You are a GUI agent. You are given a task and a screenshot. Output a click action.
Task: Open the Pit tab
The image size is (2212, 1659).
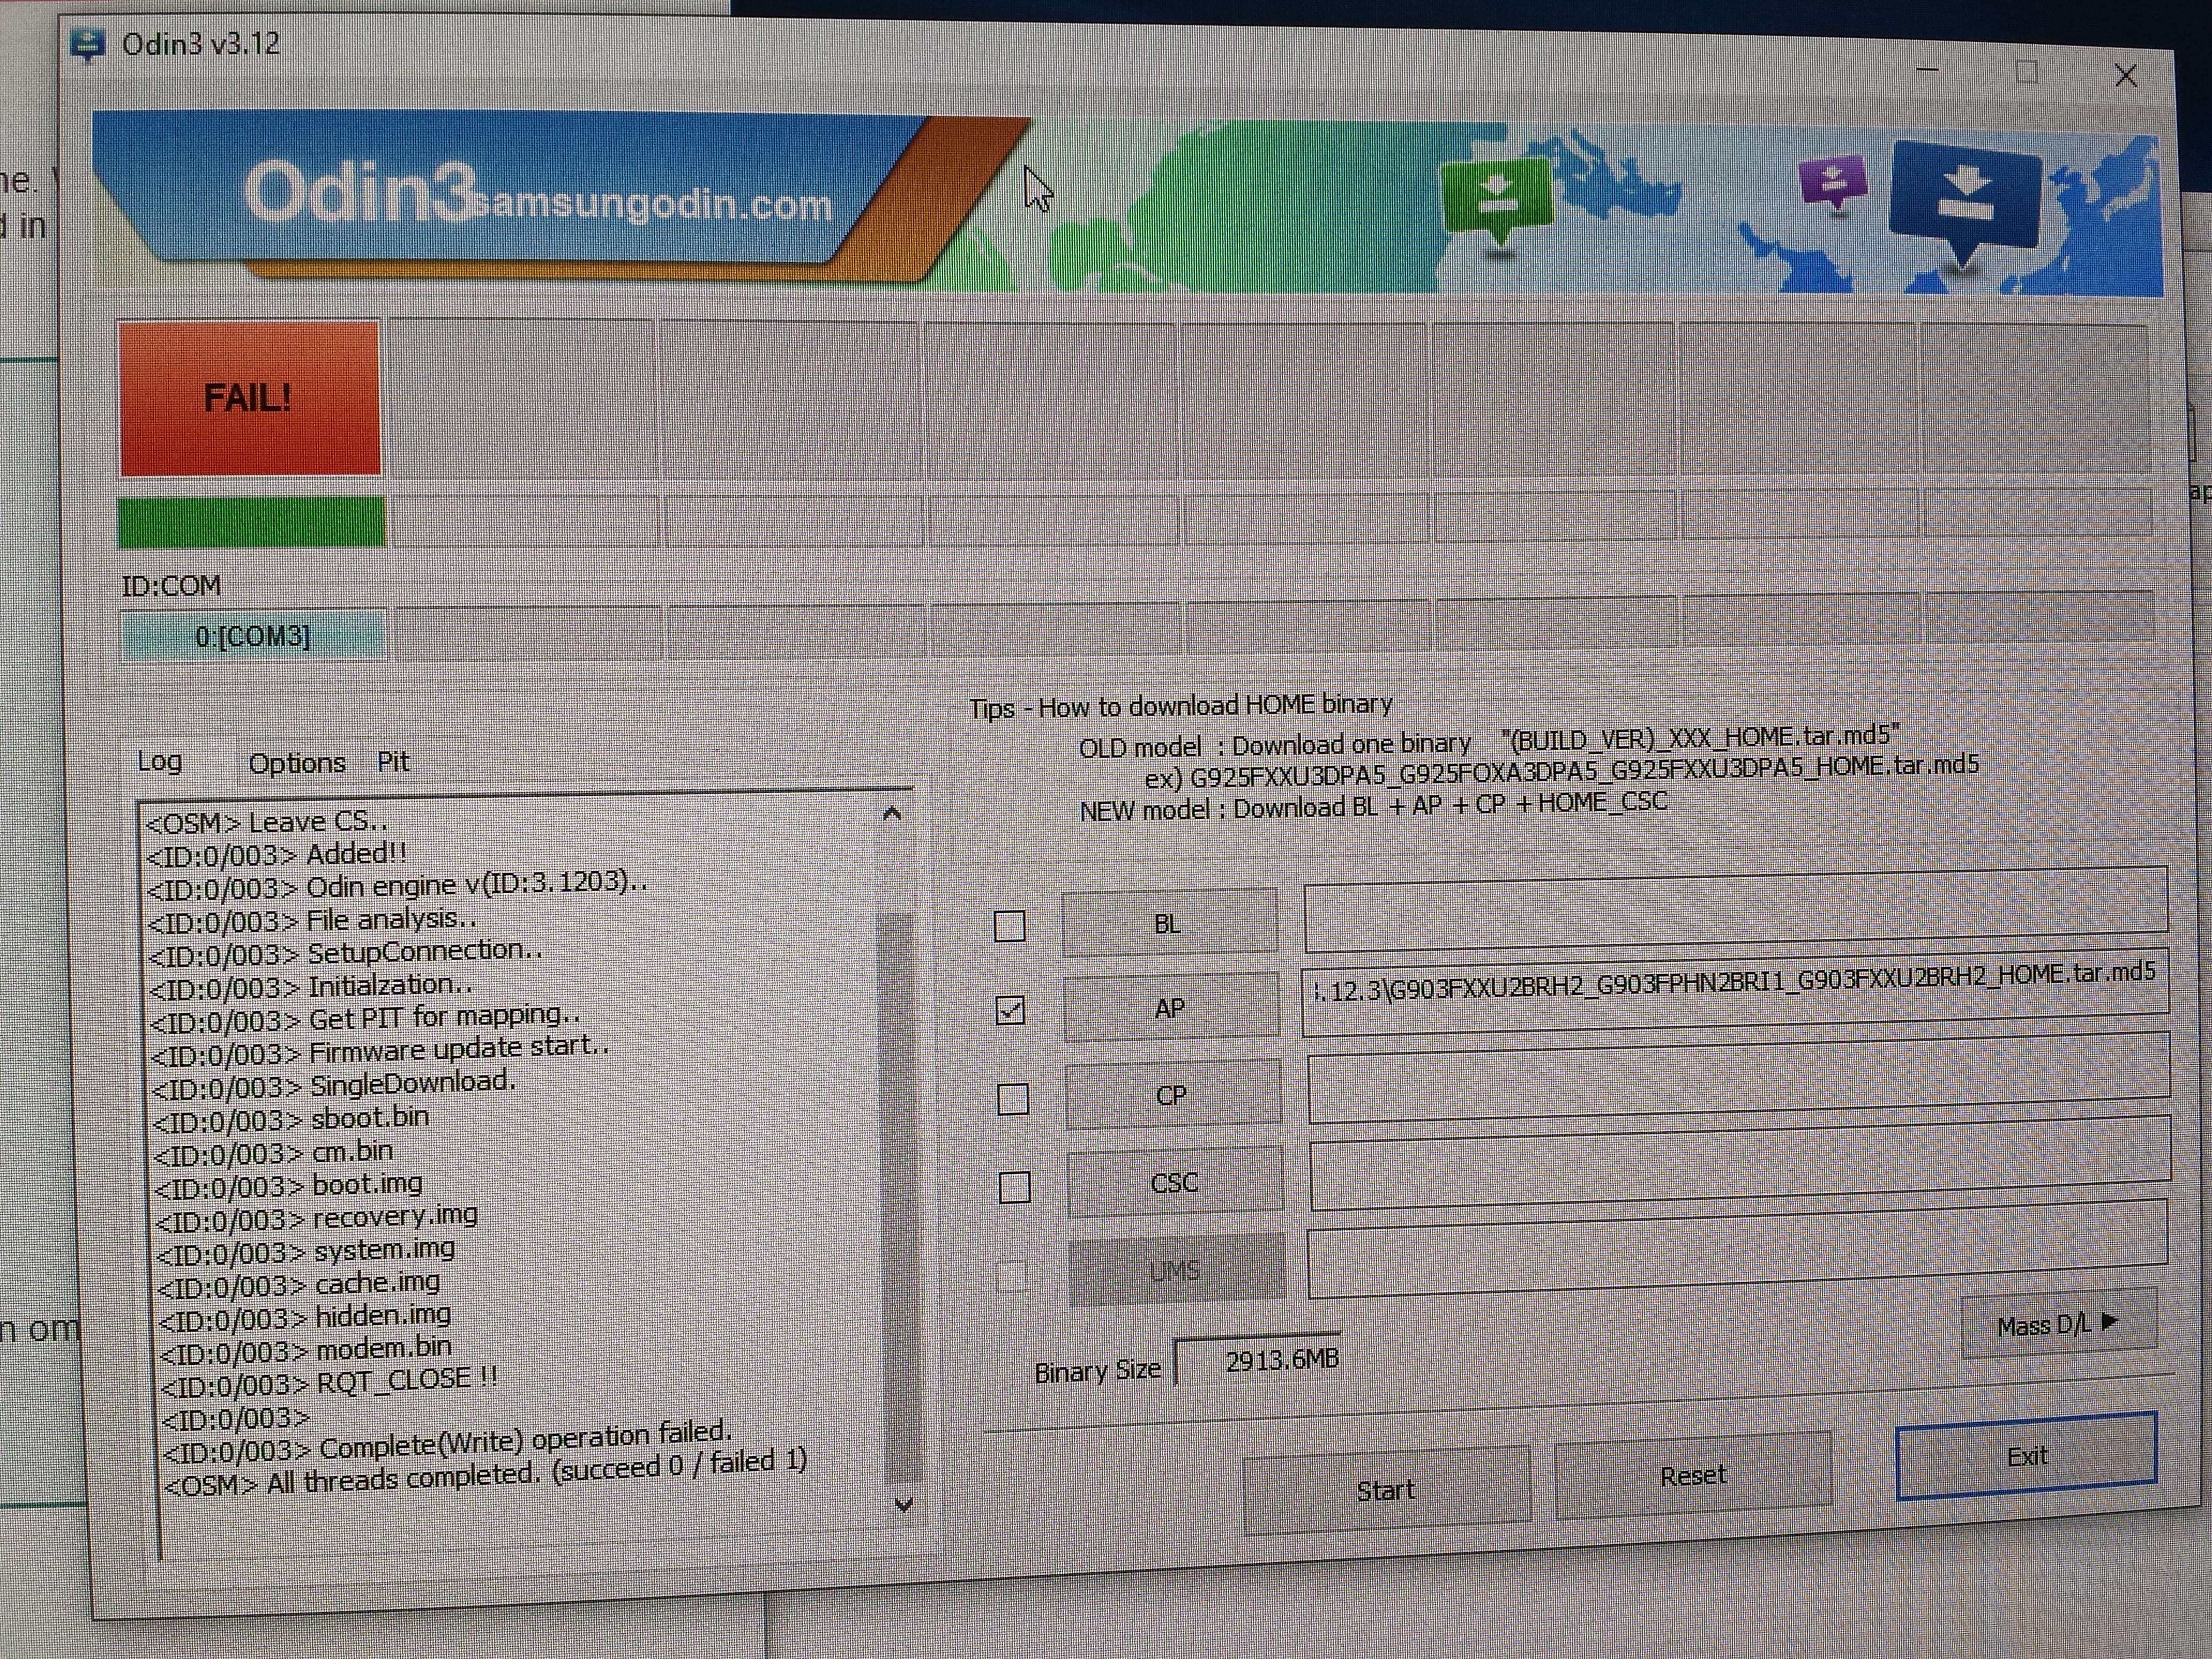pos(393,762)
